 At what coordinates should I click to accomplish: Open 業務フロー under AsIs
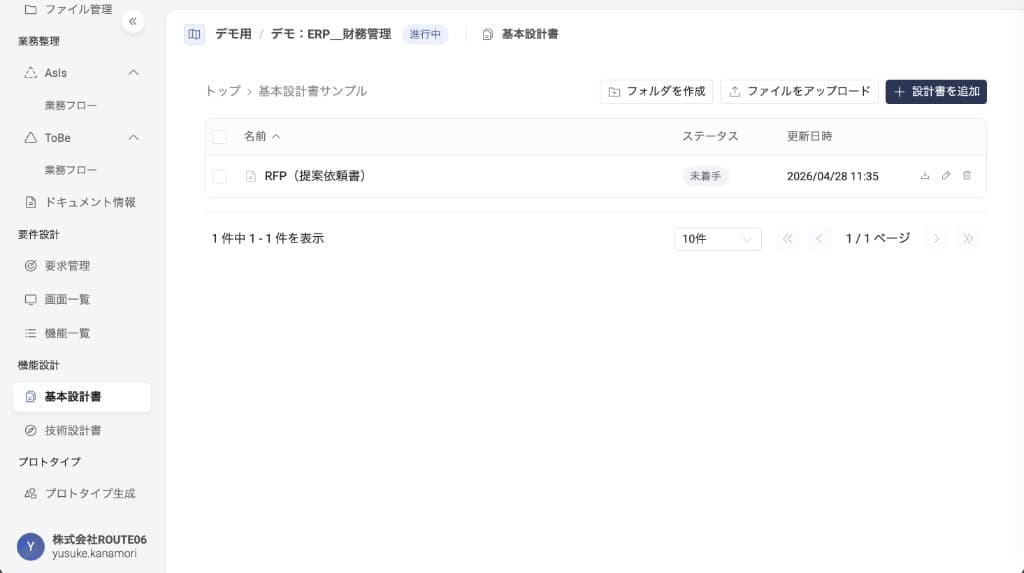71,105
